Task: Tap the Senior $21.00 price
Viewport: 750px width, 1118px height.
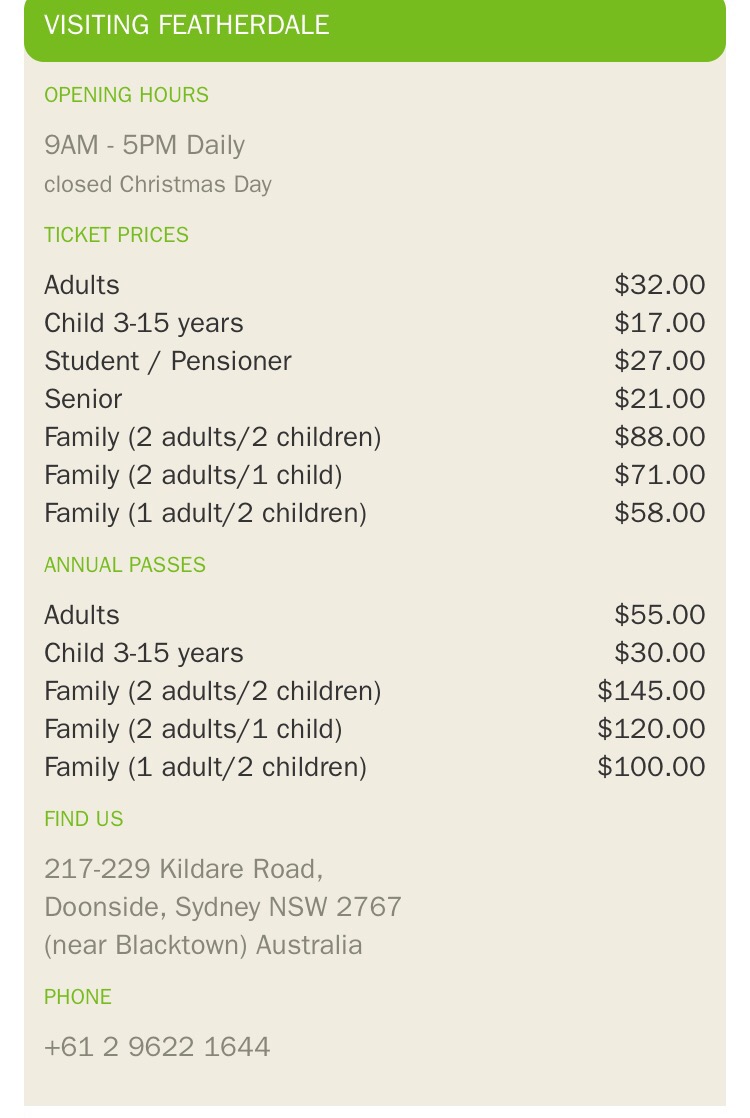Action: pyautogui.click(x=659, y=399)
